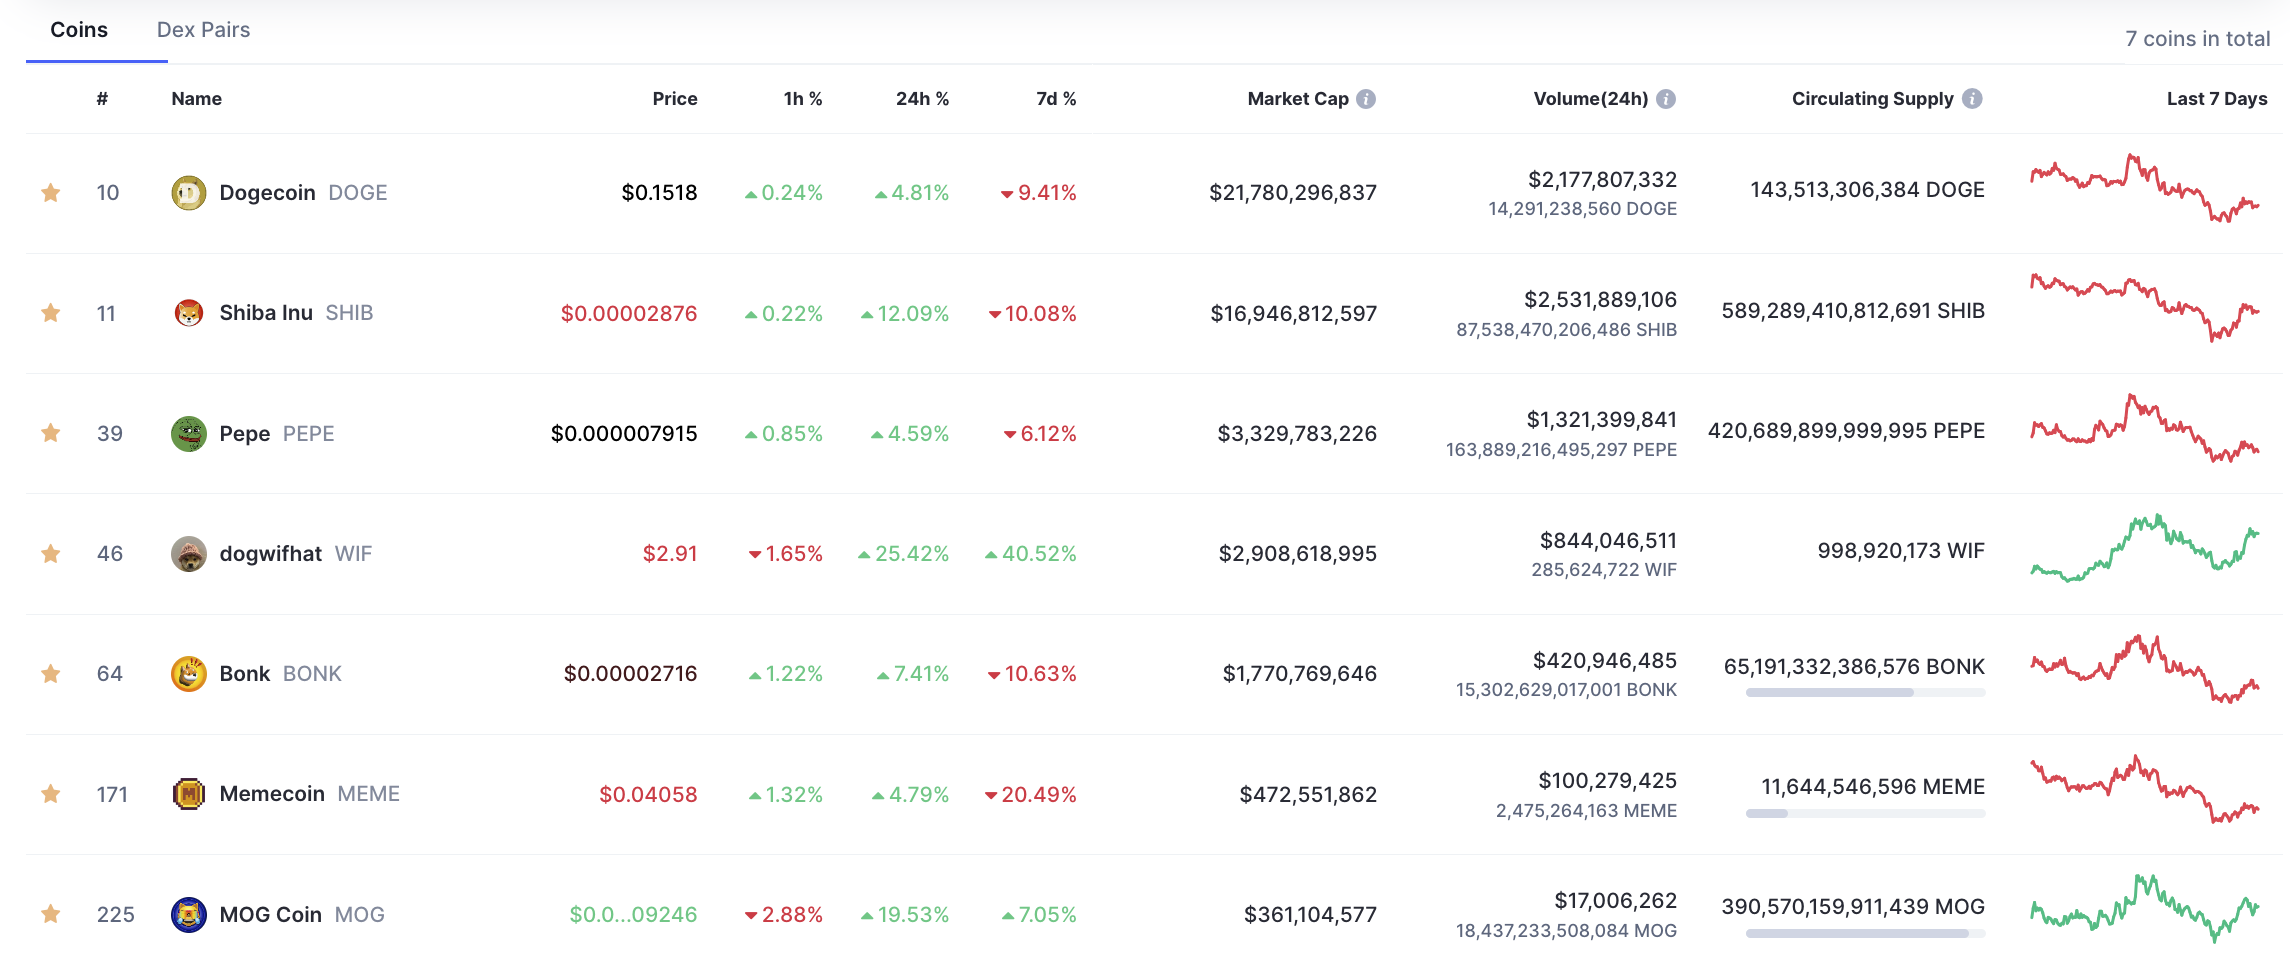Toggle the MOG Coin watchlist star

(50, 914)
